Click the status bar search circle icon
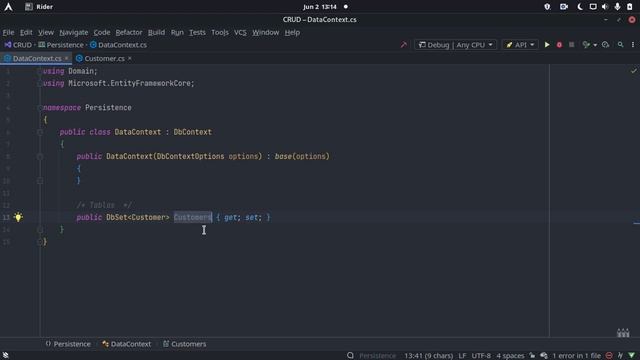 [x=350, y=356]
